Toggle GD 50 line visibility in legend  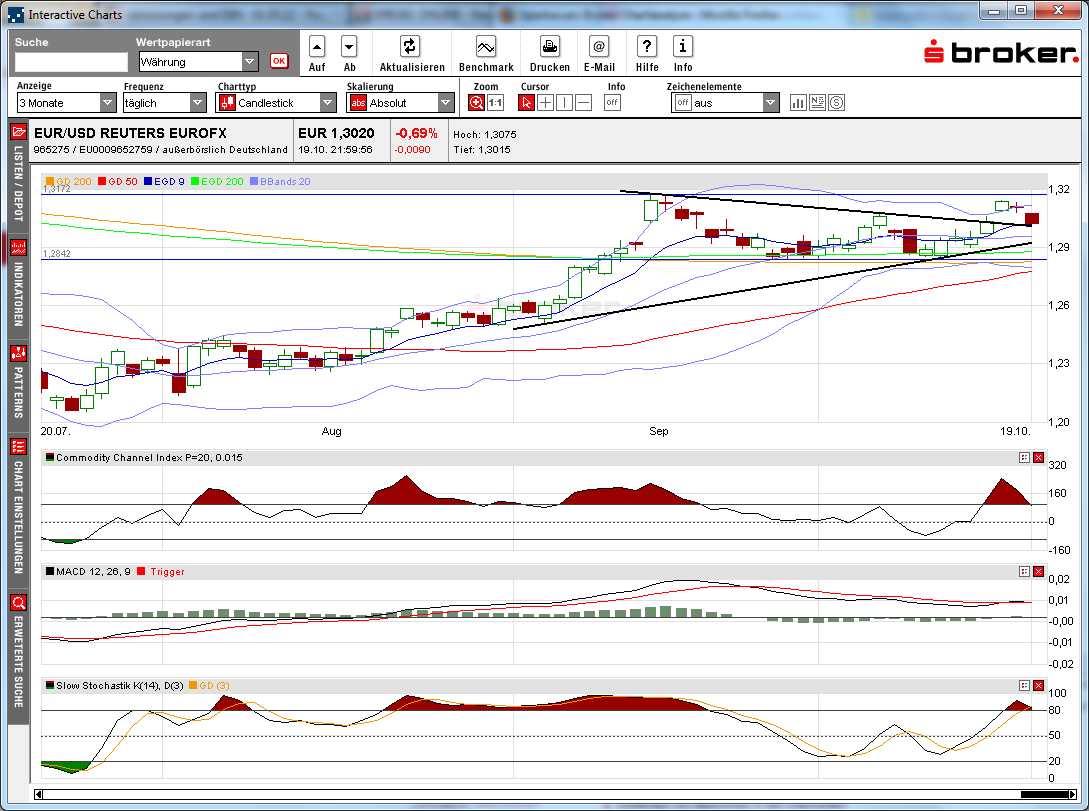(x=117, y=181)
